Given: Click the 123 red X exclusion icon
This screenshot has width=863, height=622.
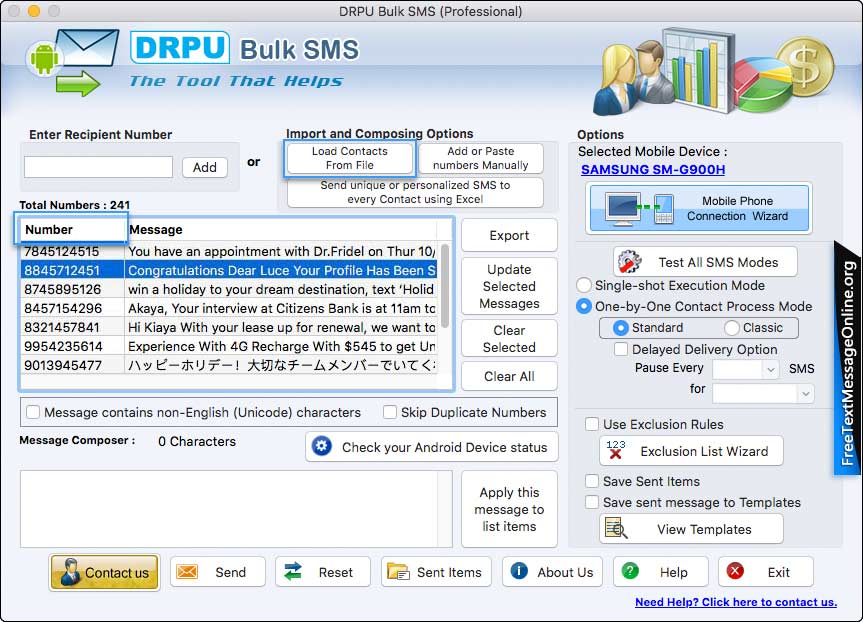Looking at the screenshot, I should 616,450.
